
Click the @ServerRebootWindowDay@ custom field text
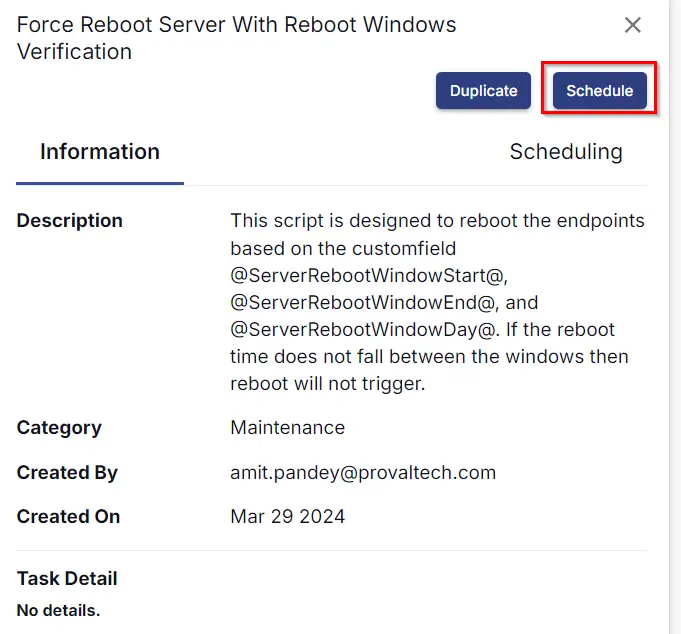coord(364,330)
